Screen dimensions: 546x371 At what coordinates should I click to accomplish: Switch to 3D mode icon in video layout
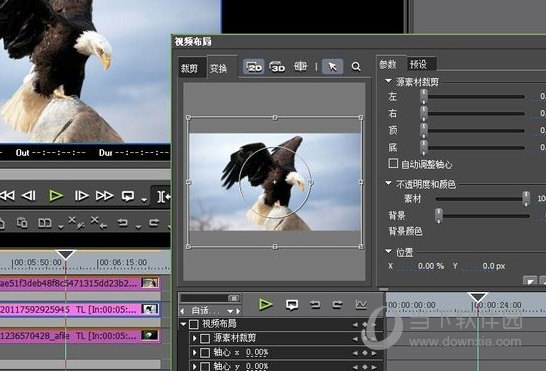click(277, 67)
